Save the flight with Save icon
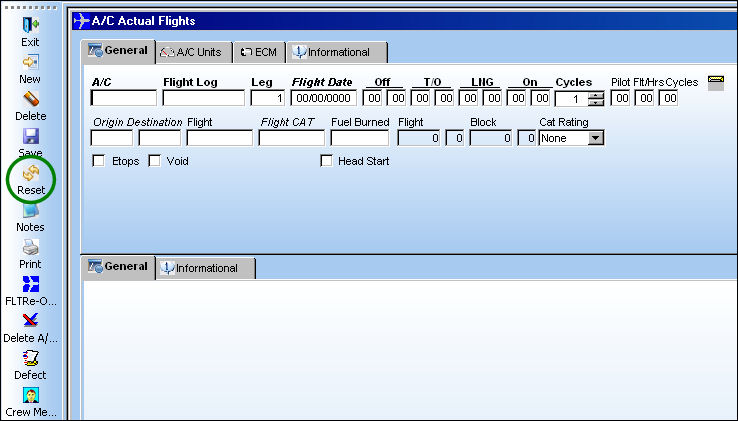This screenshot has width=738, height=421. tap(31, 136)
